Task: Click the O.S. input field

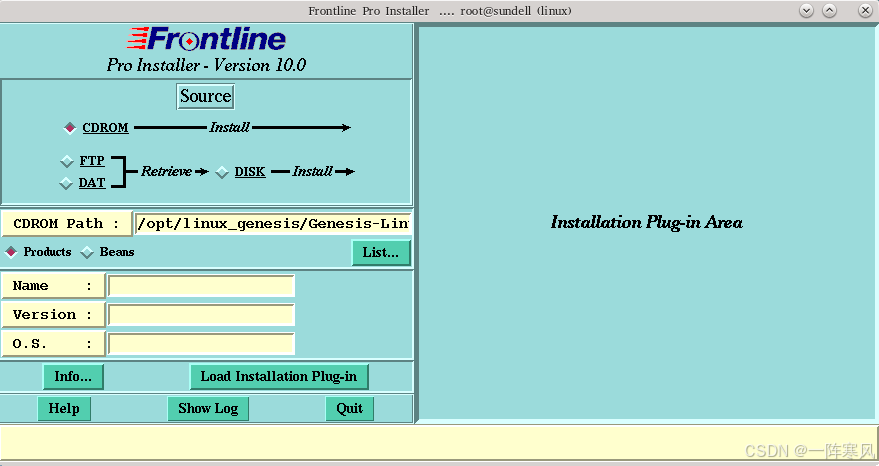Action: pos(201,344)
